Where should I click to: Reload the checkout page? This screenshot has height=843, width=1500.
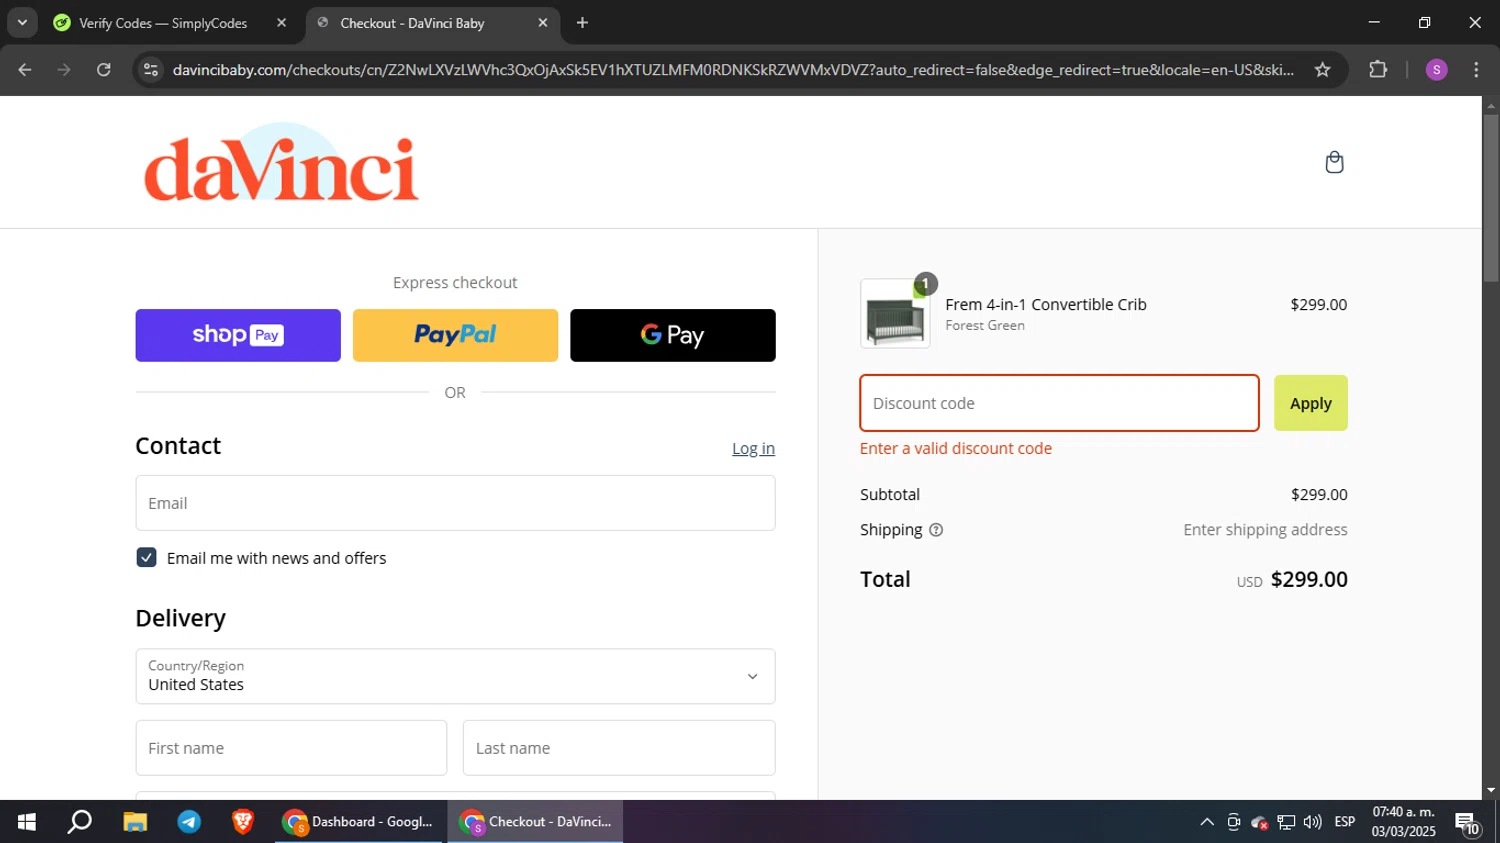coord(103,69)
